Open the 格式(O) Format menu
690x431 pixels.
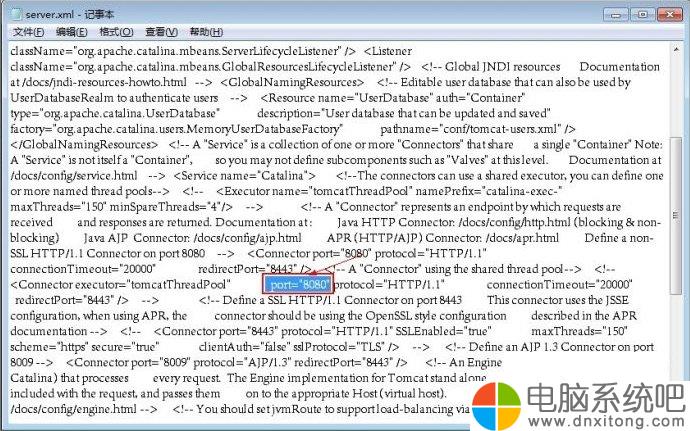[x=116, y=32]
